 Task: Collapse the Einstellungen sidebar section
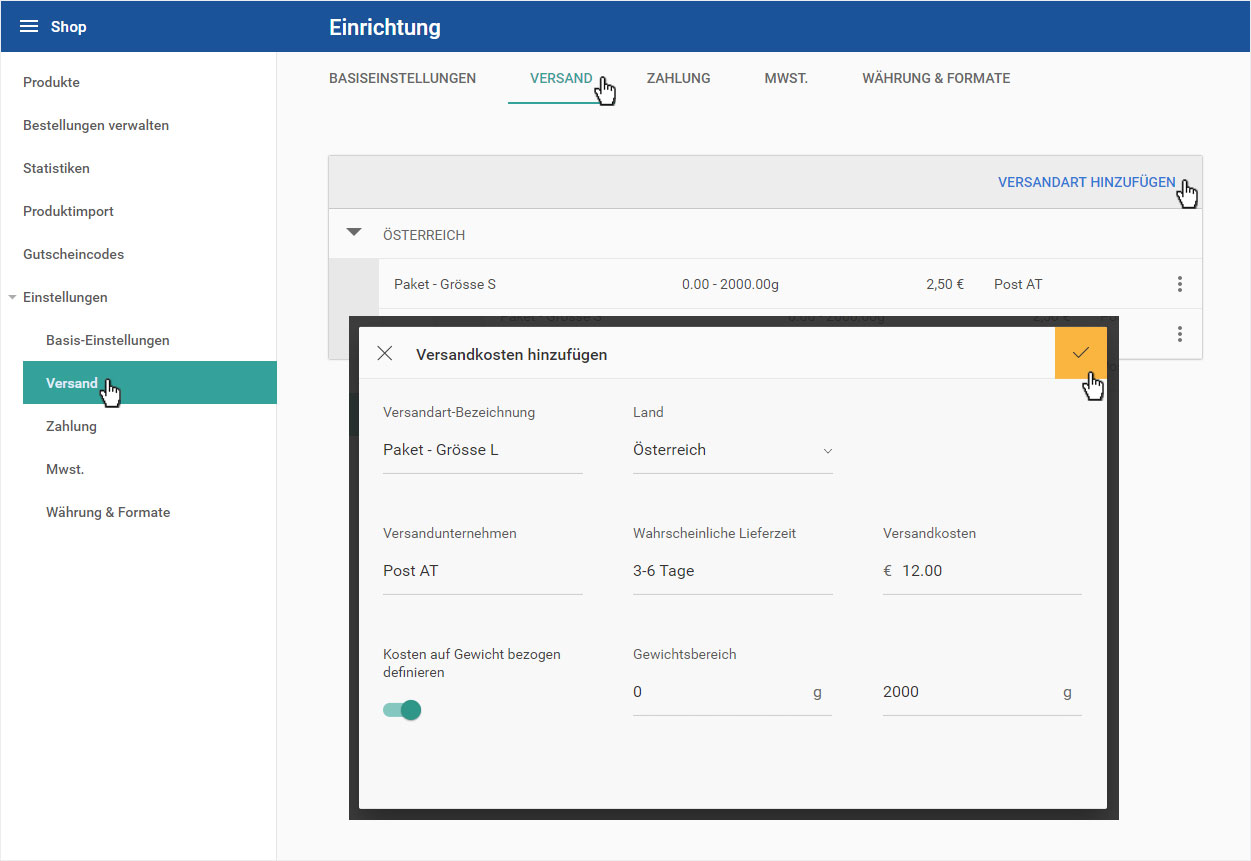point(12,297)
